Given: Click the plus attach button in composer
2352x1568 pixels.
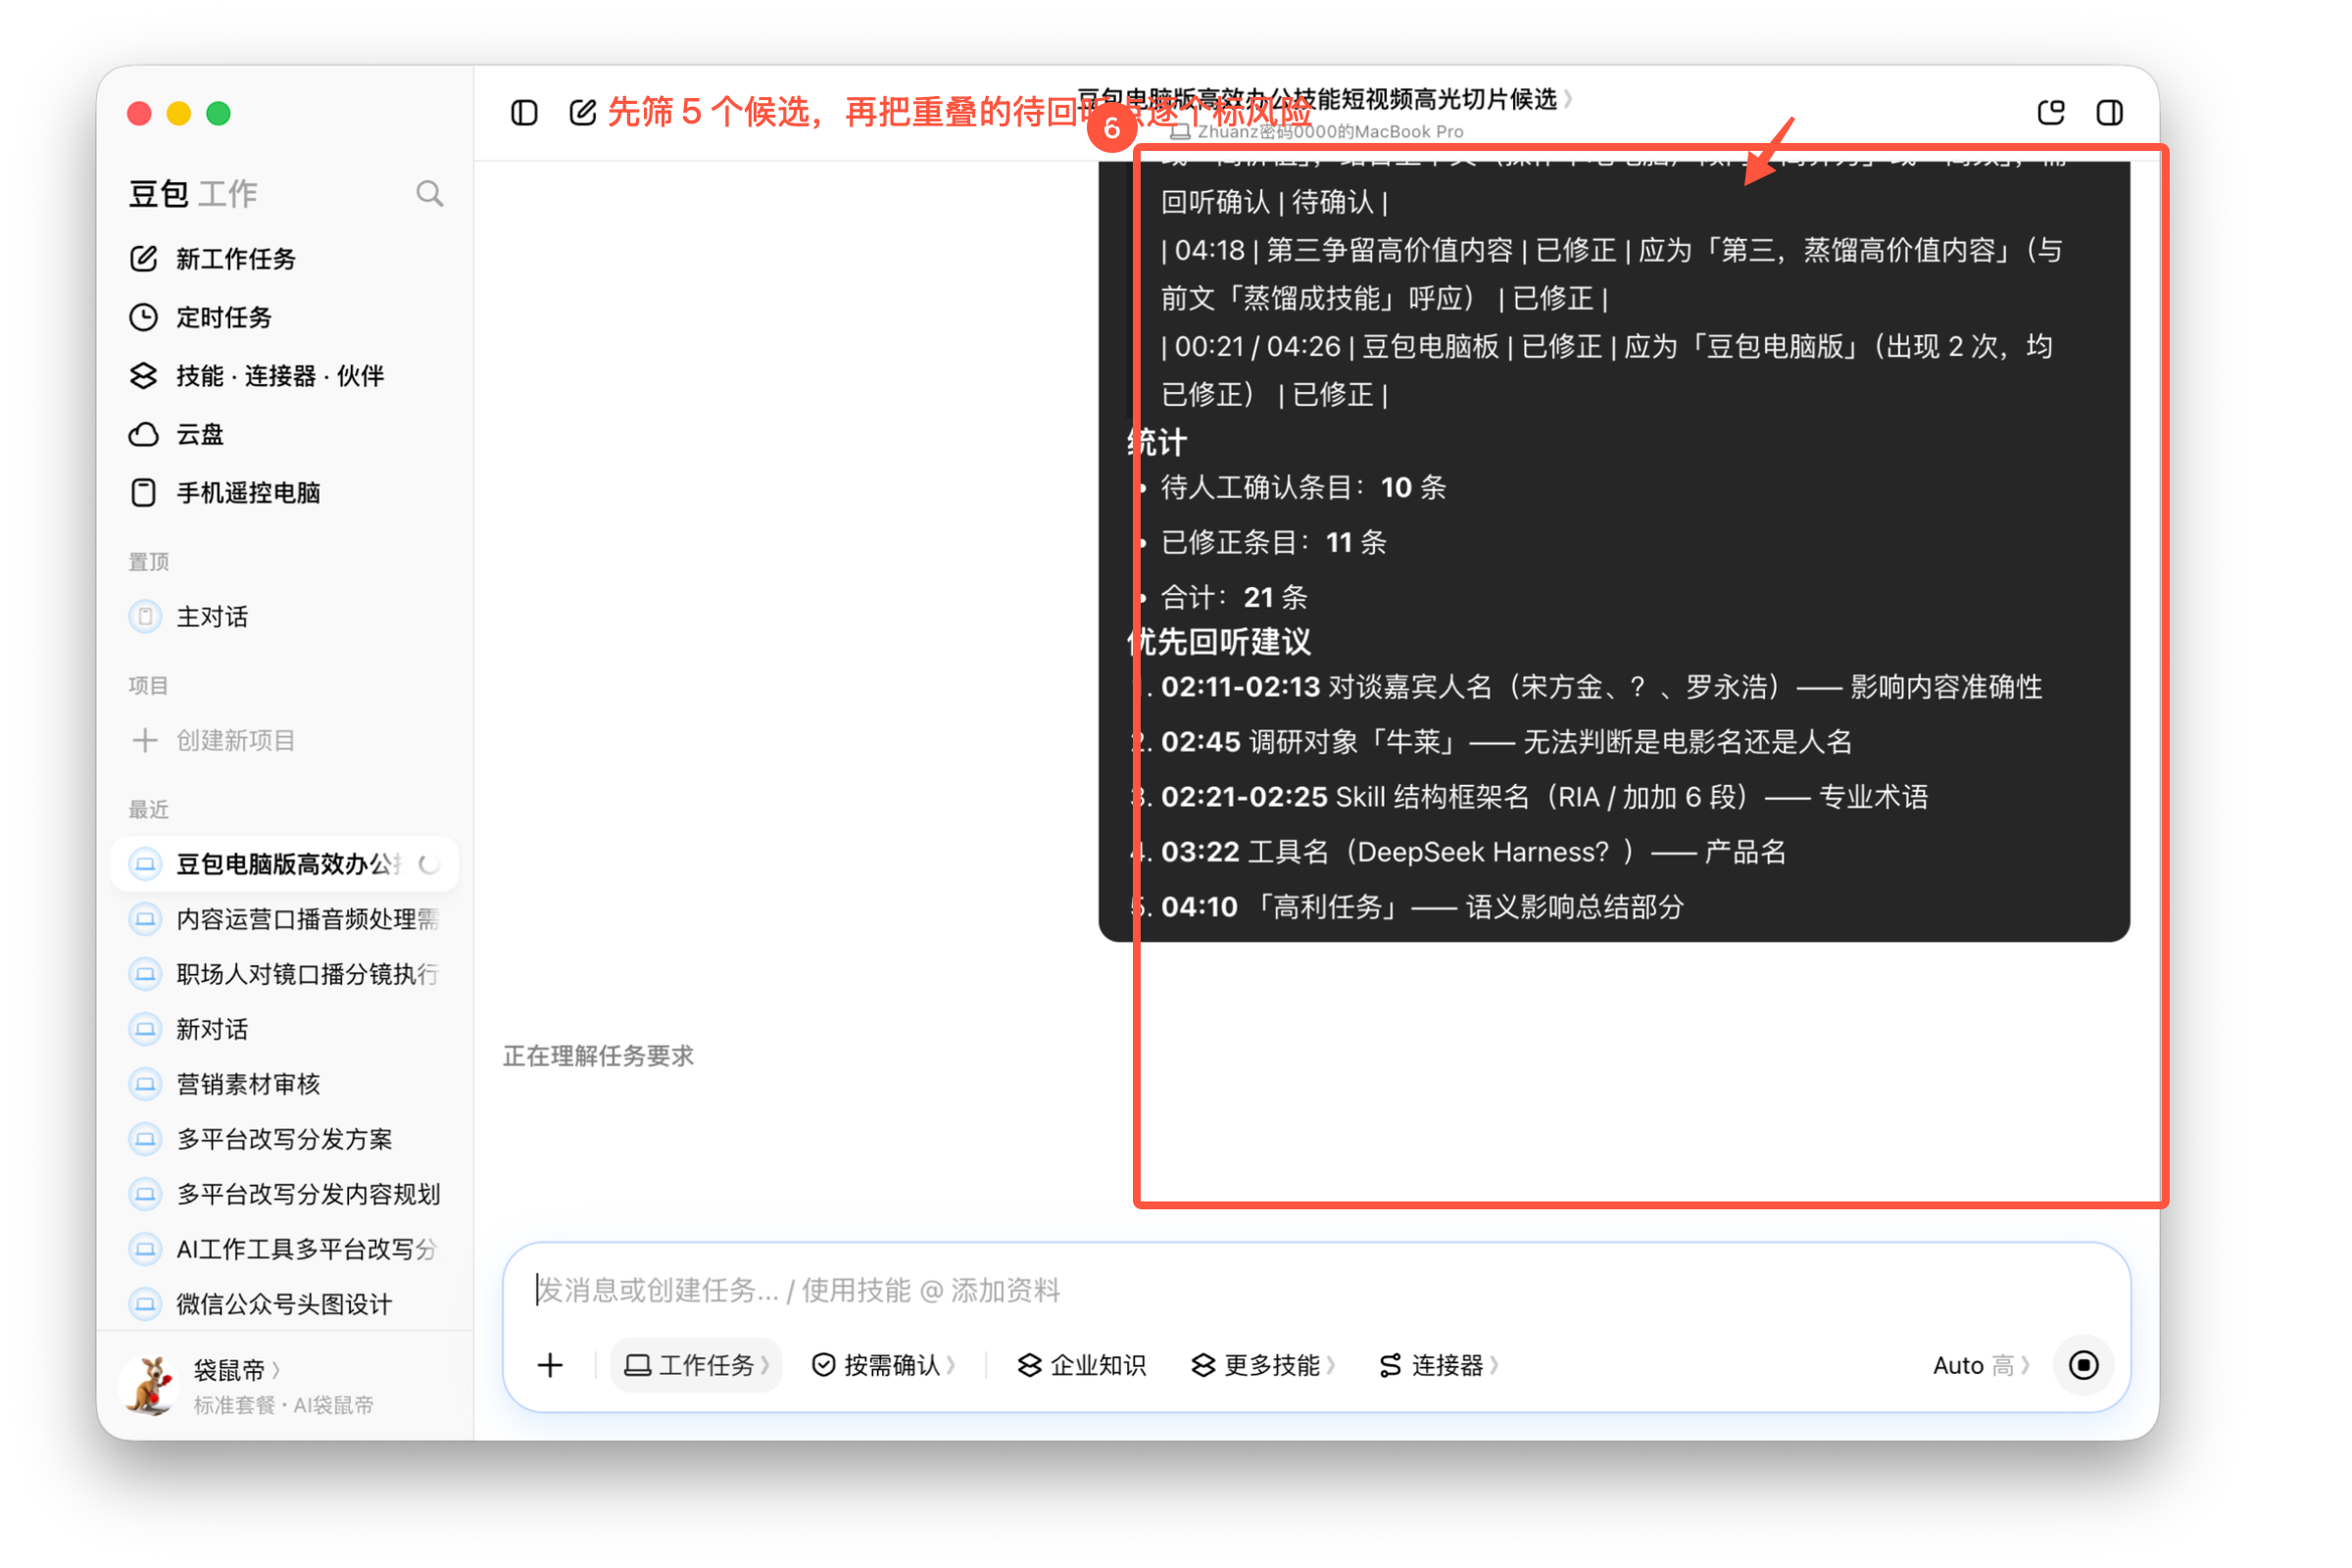Looking at the screenshot, I should click(x=550, y=1365).
